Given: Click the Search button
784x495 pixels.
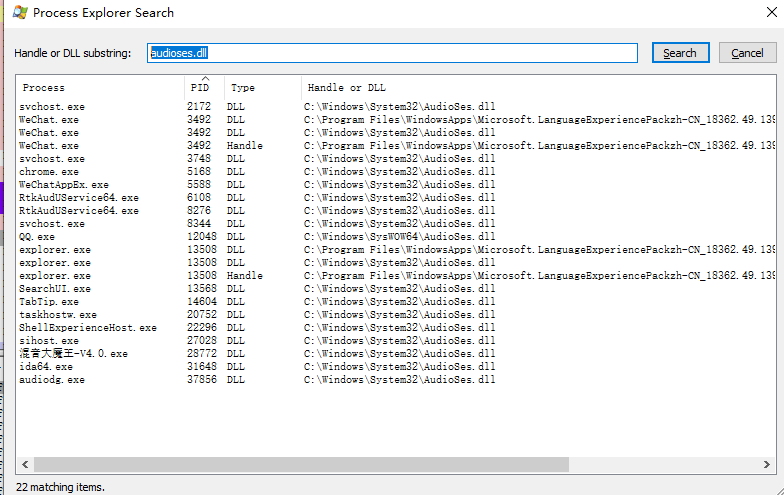Looking at the screenshot, I should tap(680, 53).
